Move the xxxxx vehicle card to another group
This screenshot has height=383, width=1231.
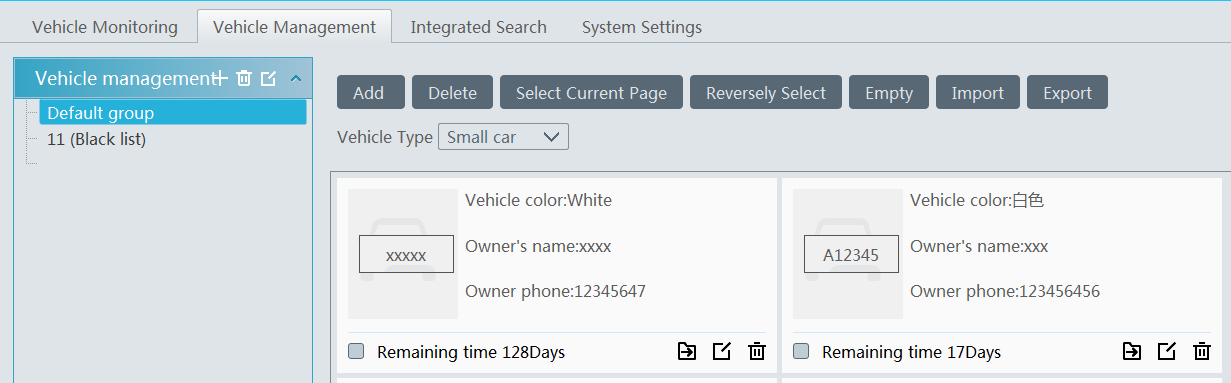tap(687, 351)
